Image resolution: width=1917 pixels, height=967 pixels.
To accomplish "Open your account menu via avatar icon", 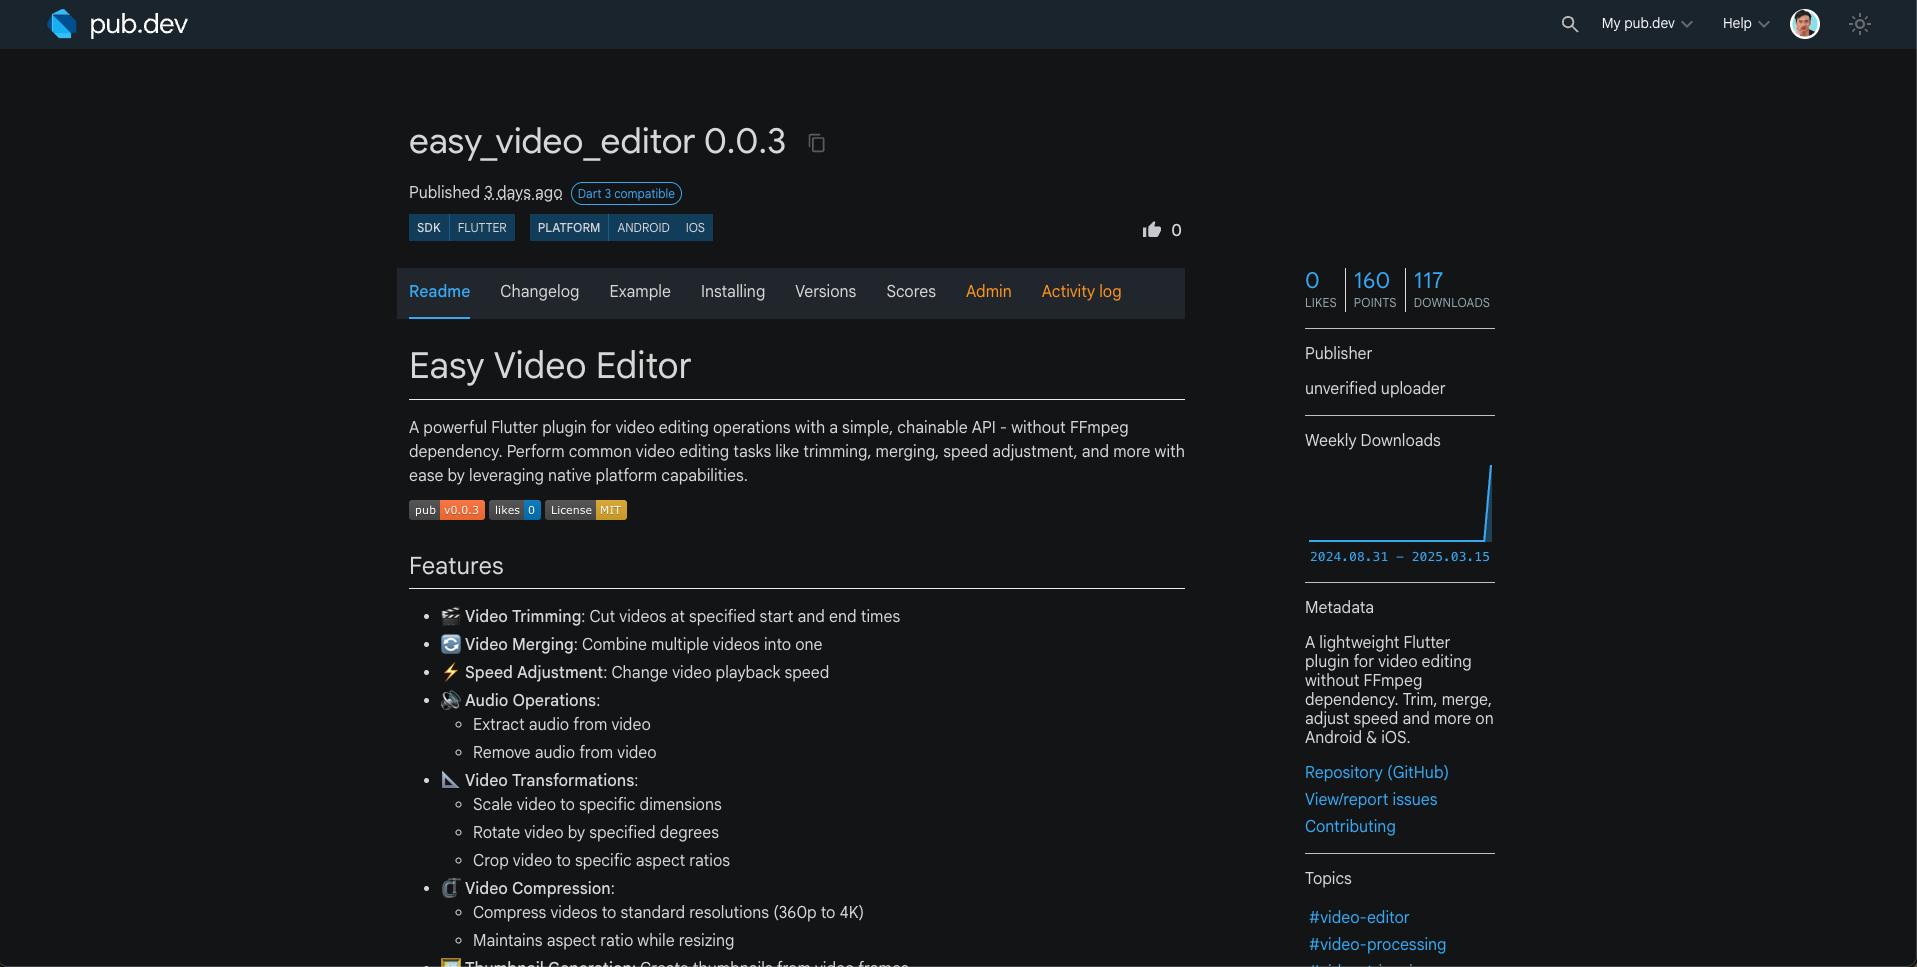I will point(1804,23).
